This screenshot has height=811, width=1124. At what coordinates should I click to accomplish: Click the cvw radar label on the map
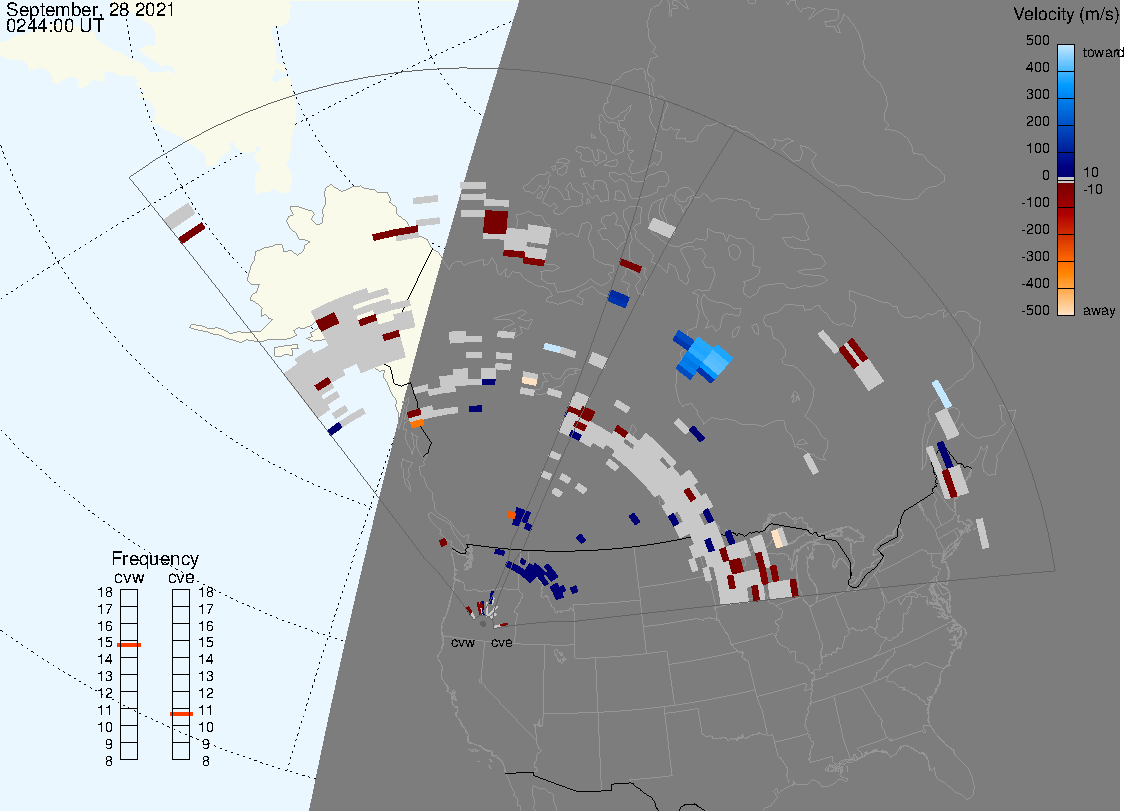click(463, 642)
